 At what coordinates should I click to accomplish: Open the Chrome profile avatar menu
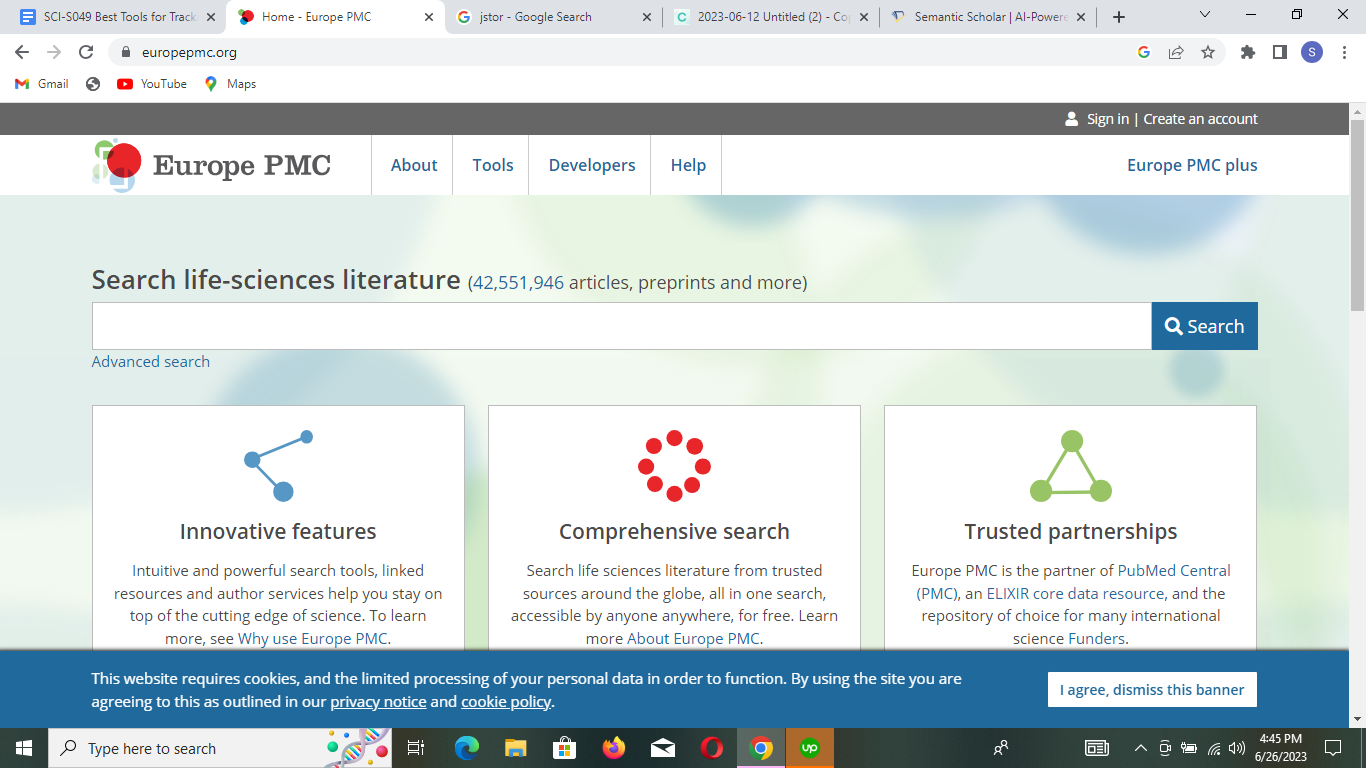1312,52
